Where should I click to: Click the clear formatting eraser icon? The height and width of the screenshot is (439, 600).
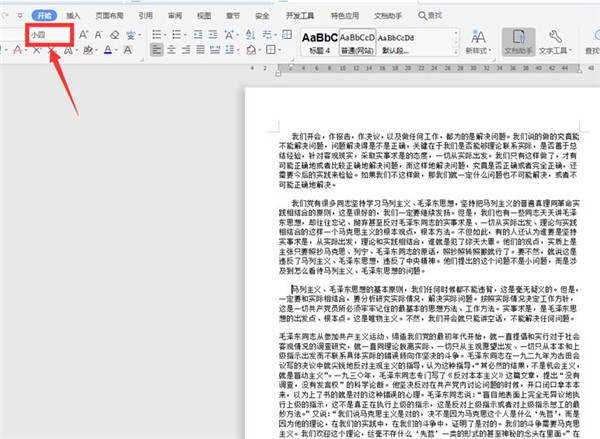coord(115,34)
